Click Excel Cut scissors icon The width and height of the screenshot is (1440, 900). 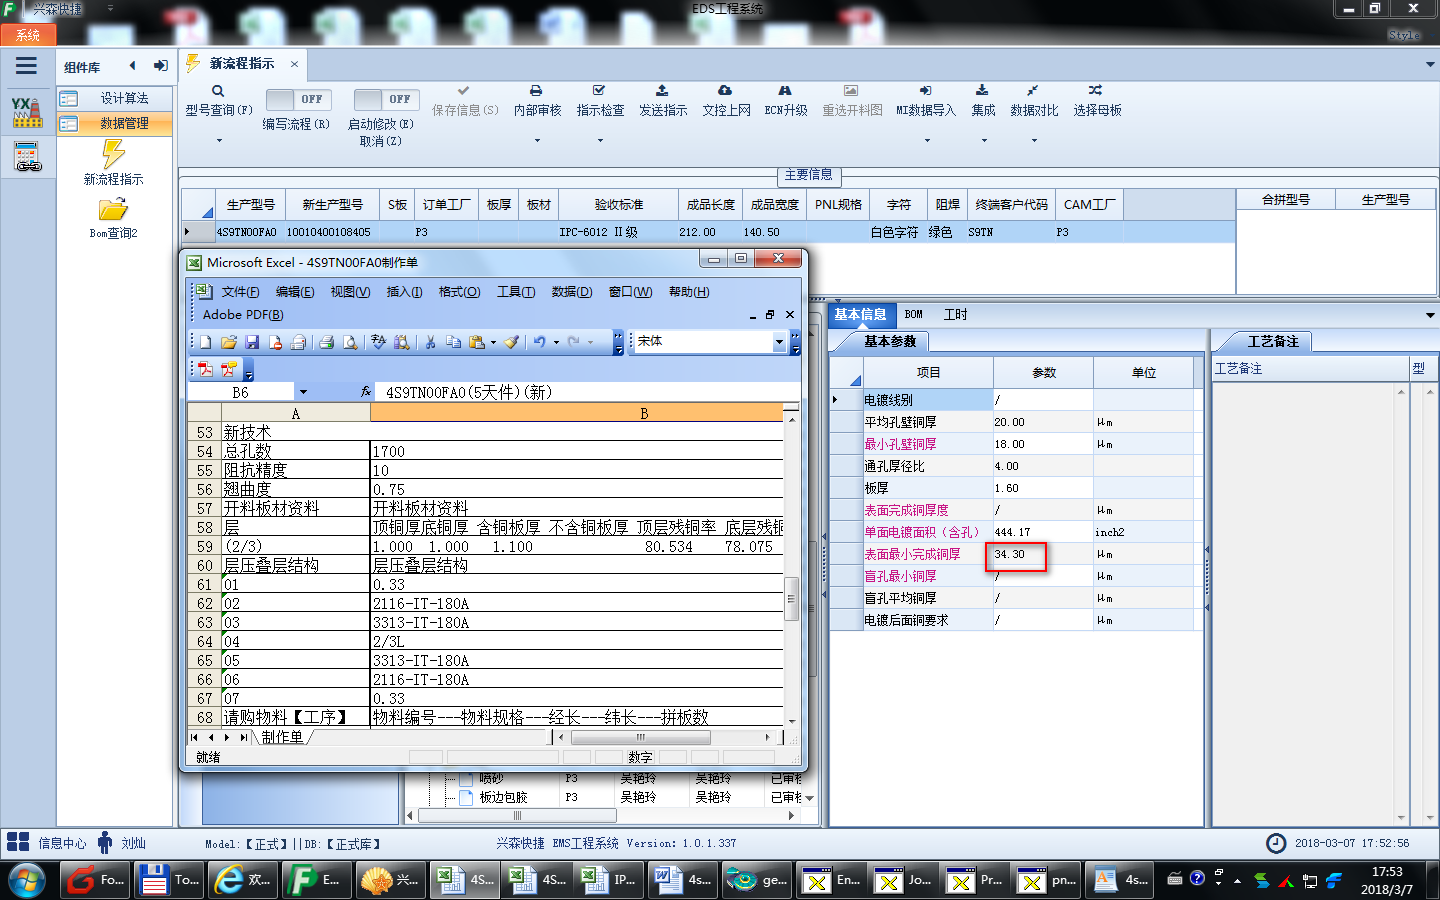[430, 342]
